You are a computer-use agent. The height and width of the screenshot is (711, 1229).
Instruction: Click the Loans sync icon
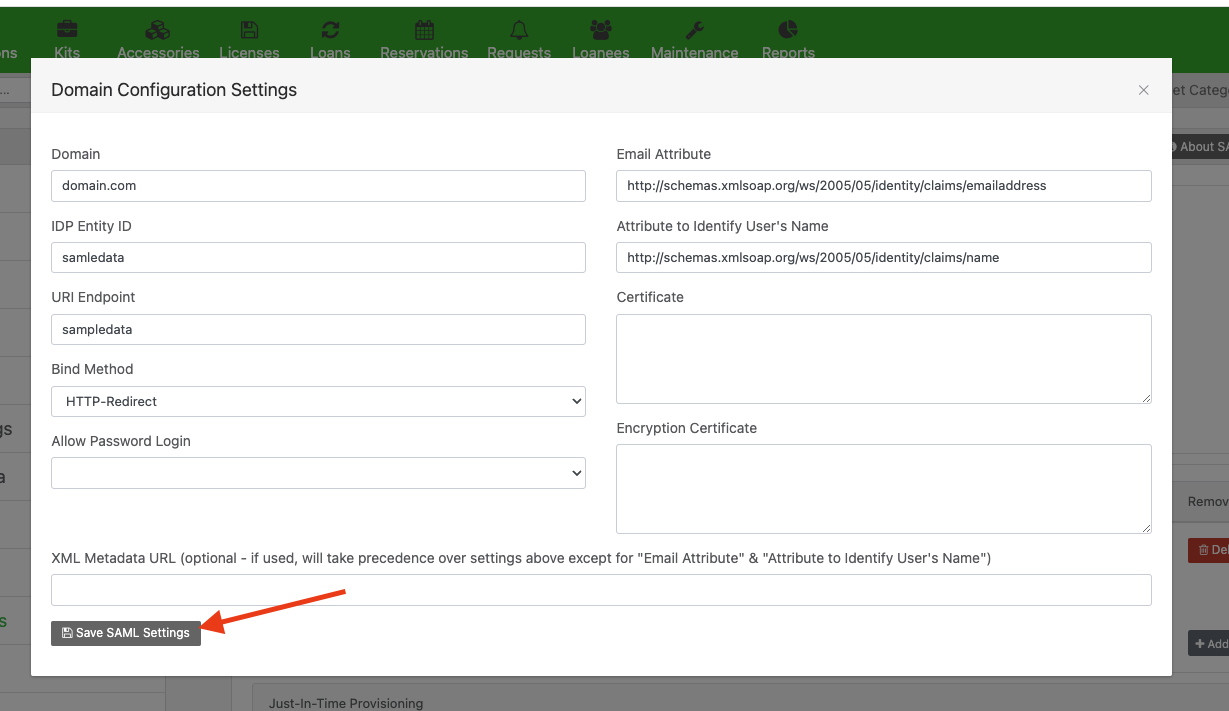tap(330, 29)
